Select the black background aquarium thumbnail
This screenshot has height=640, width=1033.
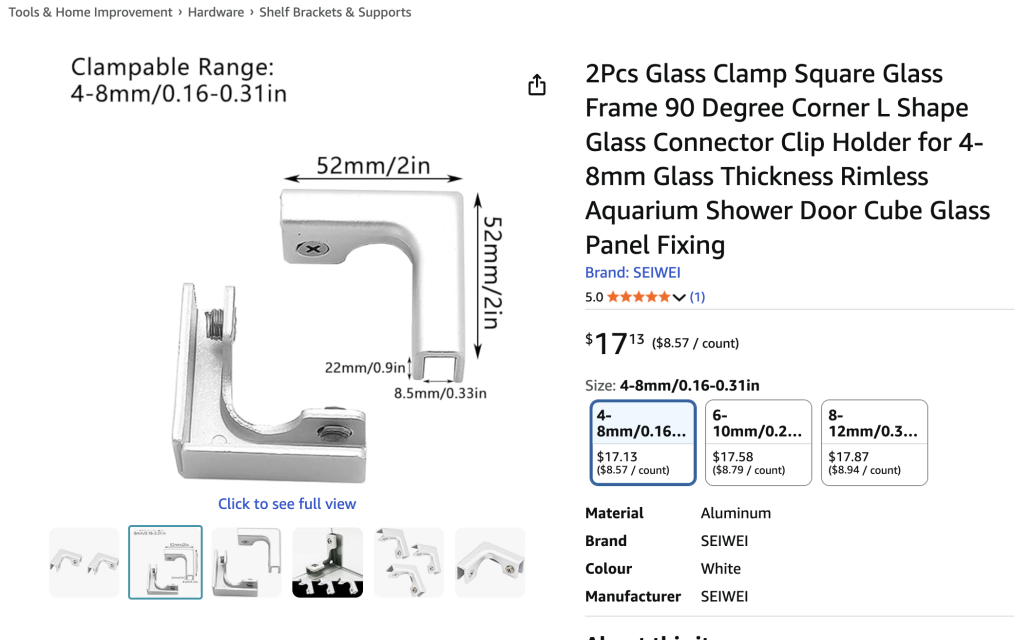click(x=327, y=562)
